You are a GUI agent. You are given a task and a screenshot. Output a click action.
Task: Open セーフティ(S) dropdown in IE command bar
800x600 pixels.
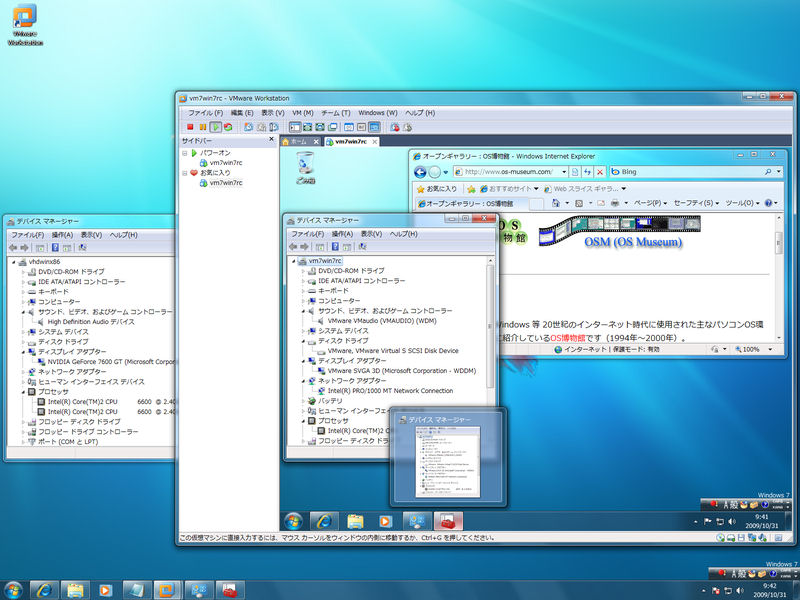(696, 203)
